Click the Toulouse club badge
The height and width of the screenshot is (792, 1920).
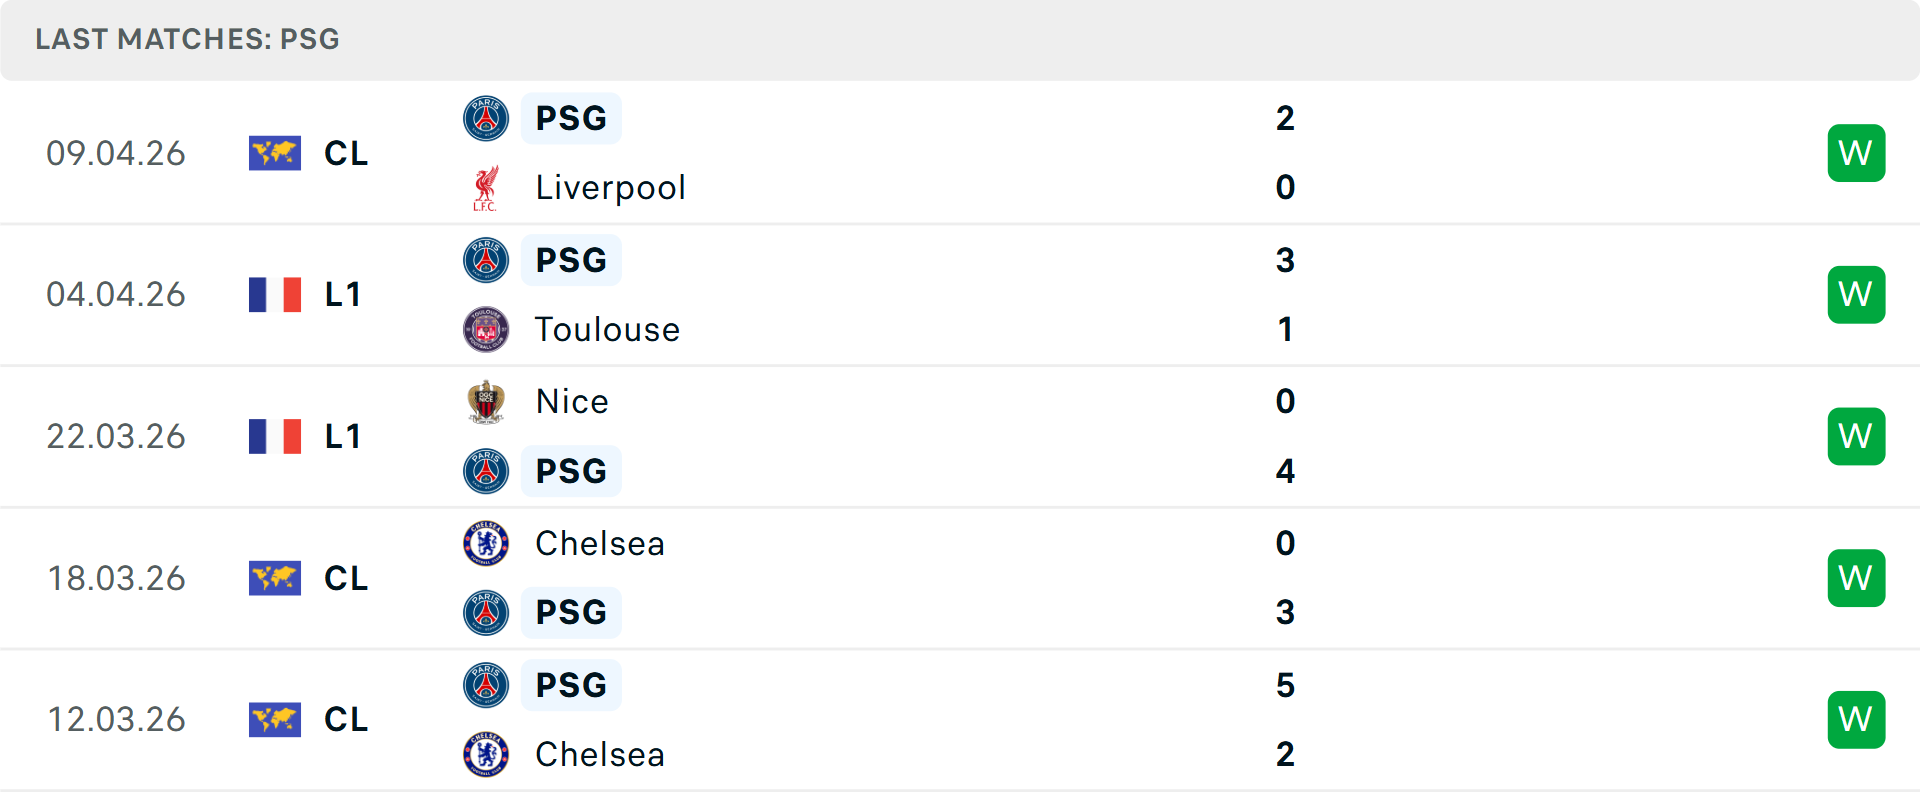coord(486,329)
